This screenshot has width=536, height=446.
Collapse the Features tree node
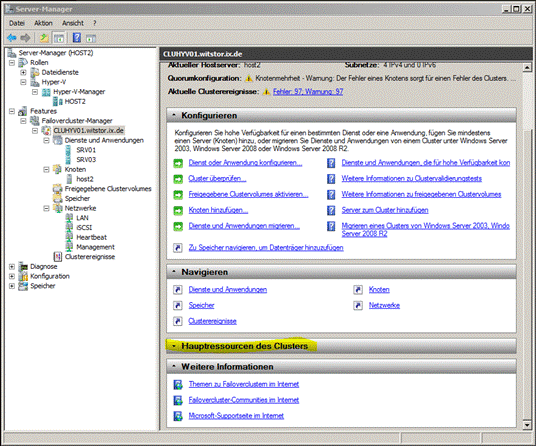(12, 111)
